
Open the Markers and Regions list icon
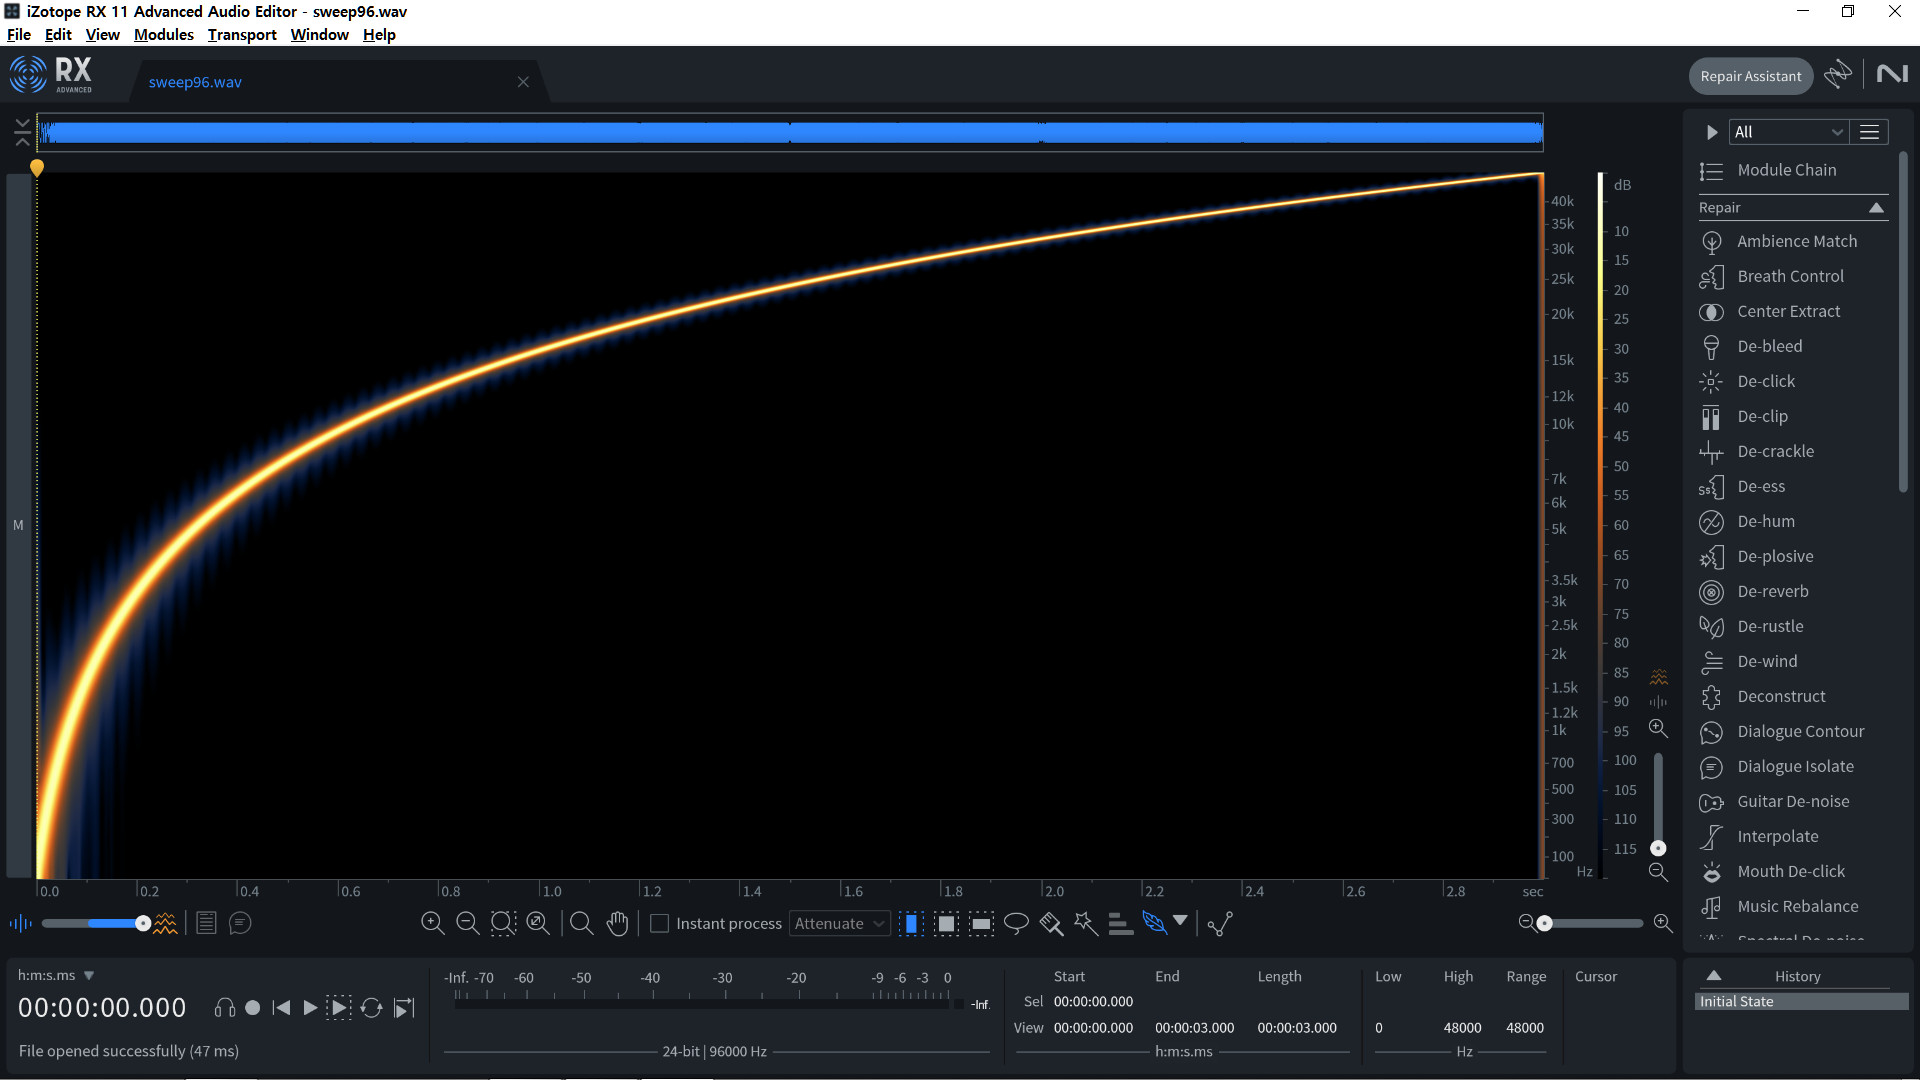click(206, 923)
